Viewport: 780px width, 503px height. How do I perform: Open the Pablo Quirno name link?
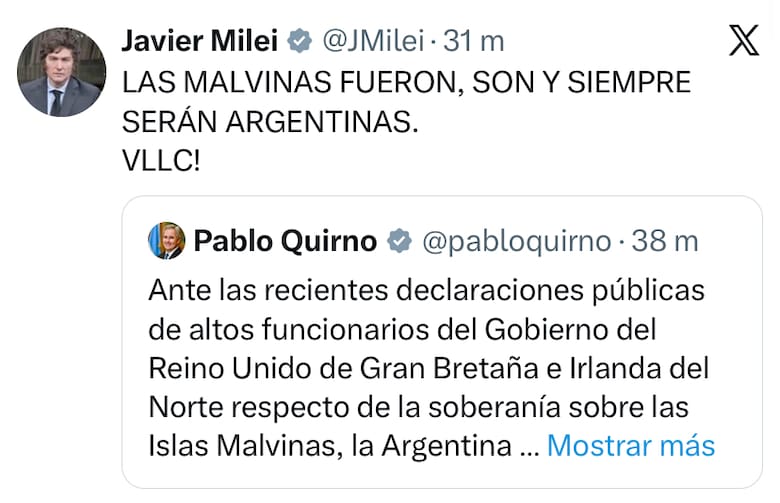click(x=285, y=241)
